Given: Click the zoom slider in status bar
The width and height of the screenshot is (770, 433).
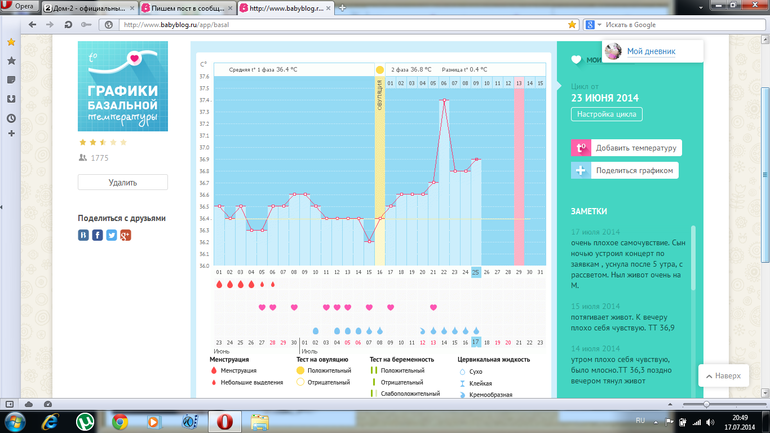Looking at the screenshot, I should point(706,404).
